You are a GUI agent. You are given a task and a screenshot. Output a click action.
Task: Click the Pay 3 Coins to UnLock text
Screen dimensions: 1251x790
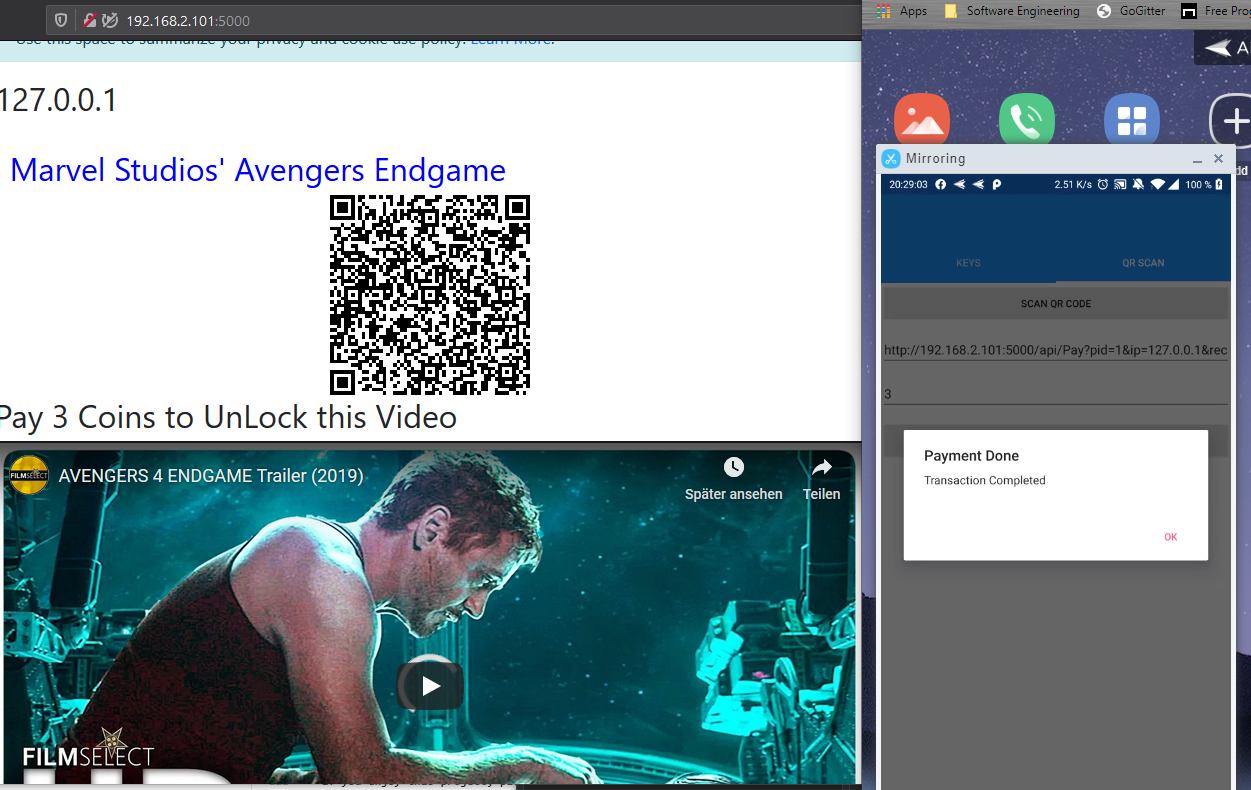(x=227, y=416)
